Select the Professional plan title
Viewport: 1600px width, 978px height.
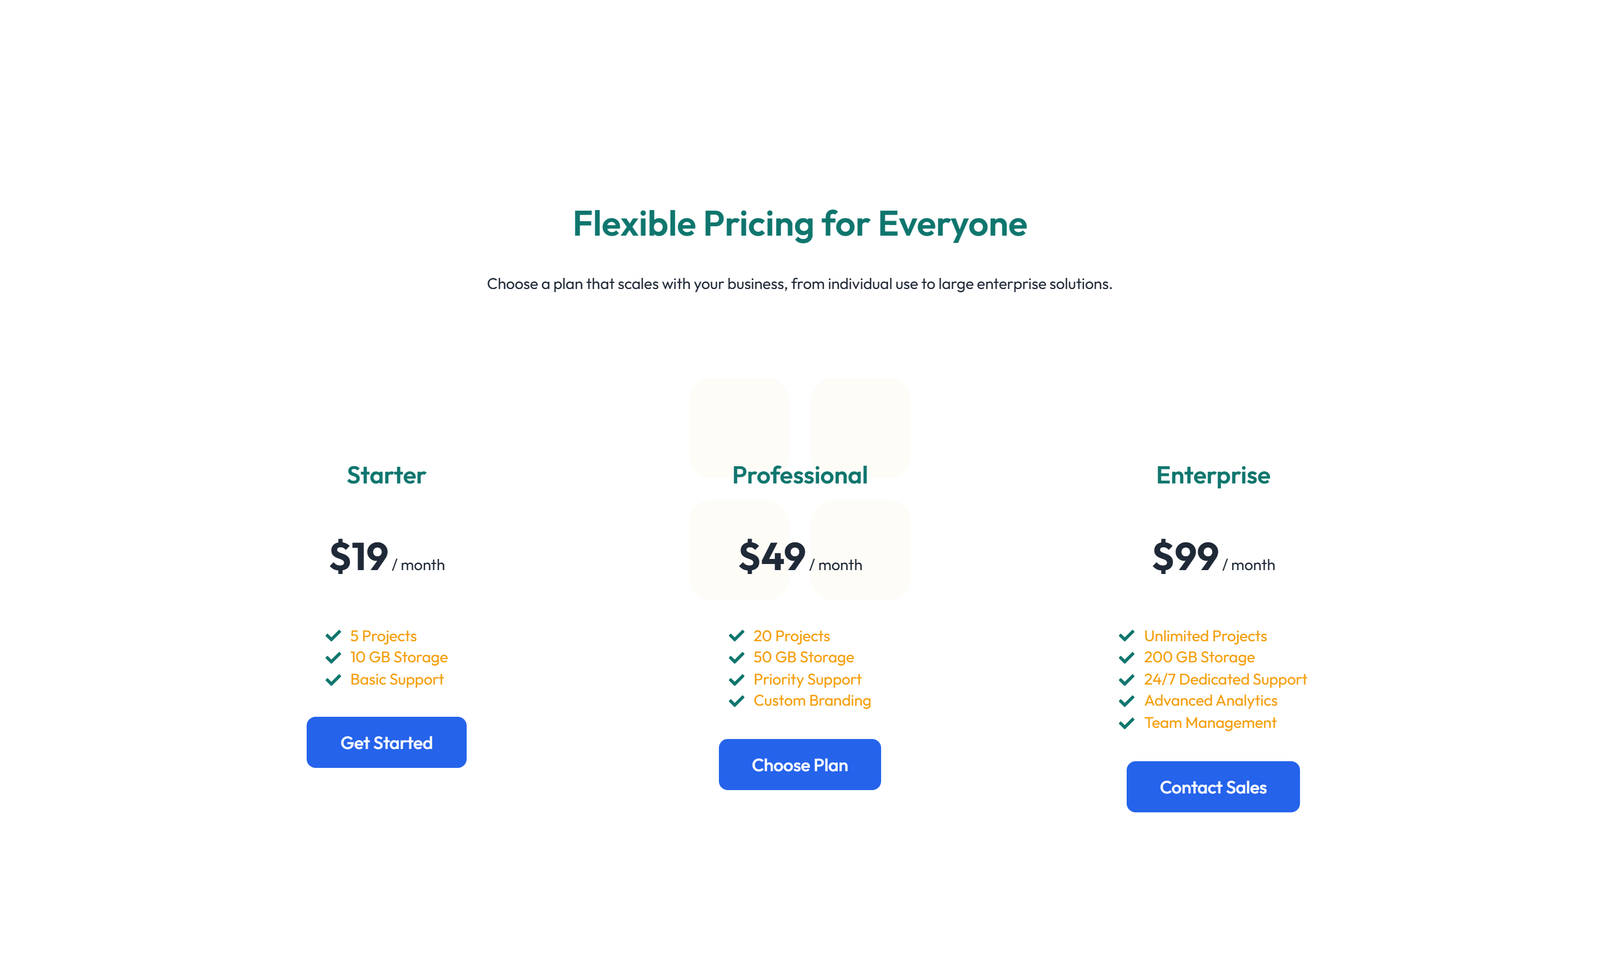click(x=799, y=476)
